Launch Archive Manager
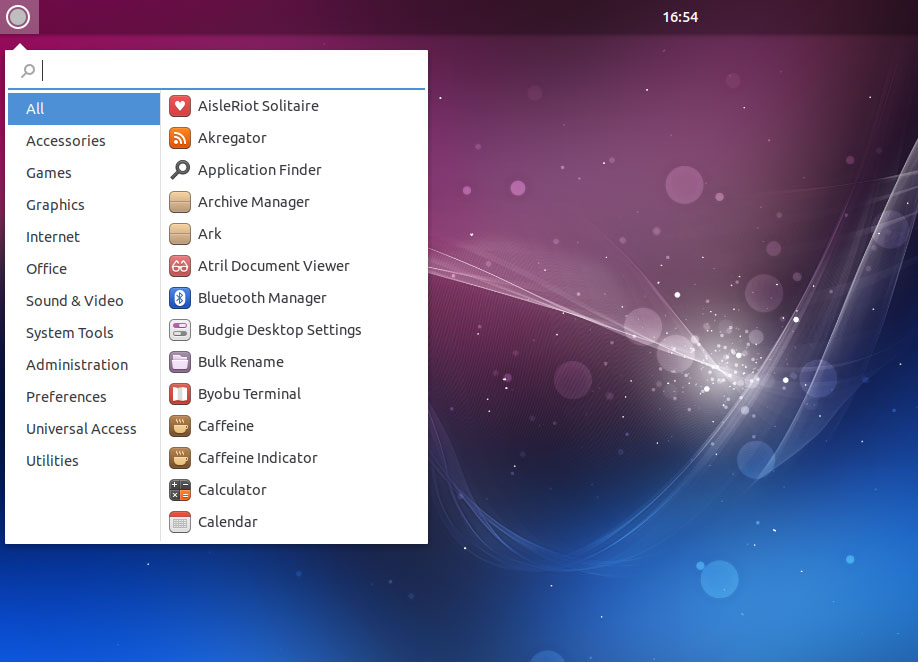This screenshot has height=662, width=918. point(255,202)
